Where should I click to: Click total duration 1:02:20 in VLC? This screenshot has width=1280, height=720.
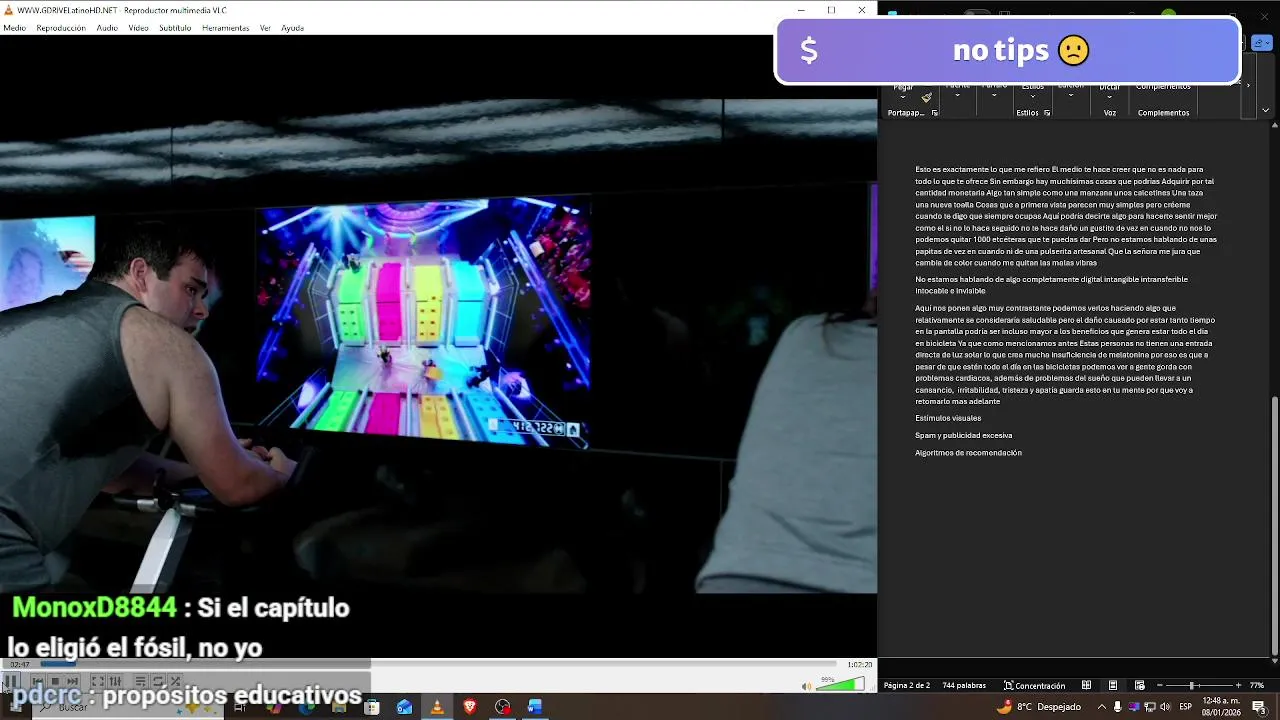pyautogui.click(x=859, y=664)
